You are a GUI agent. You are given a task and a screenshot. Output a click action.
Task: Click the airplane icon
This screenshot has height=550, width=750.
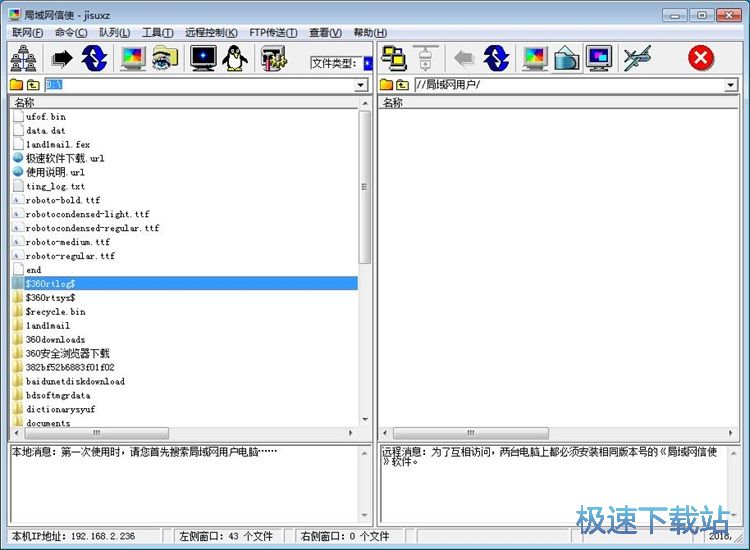pos(638,58)
